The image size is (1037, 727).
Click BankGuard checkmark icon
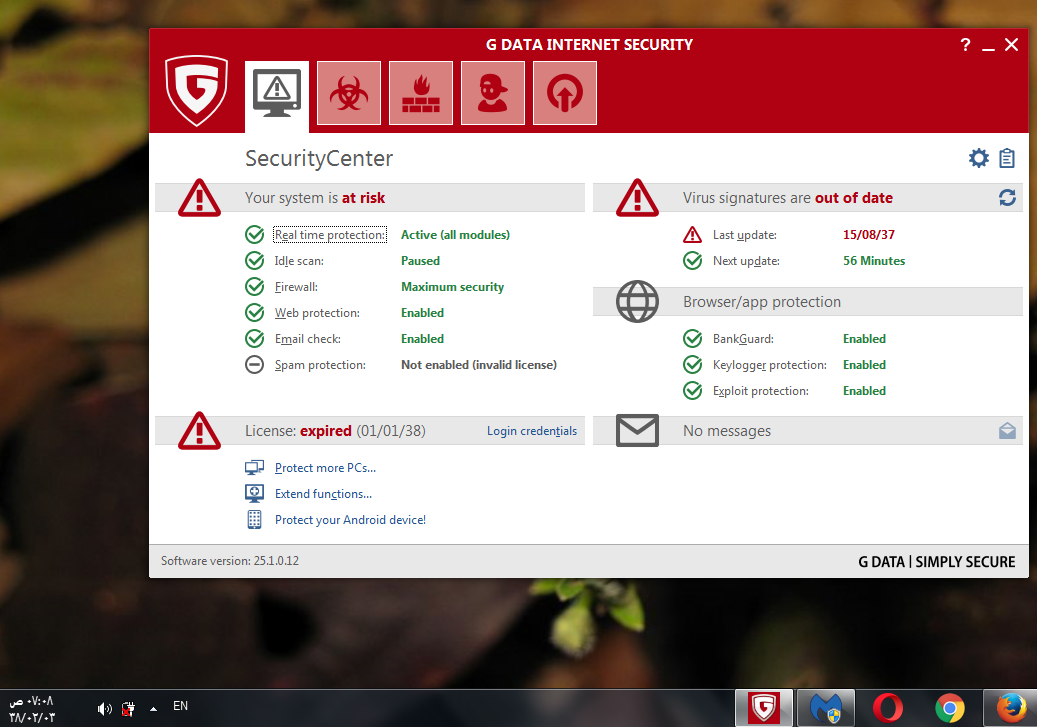(x=692, y=339)
